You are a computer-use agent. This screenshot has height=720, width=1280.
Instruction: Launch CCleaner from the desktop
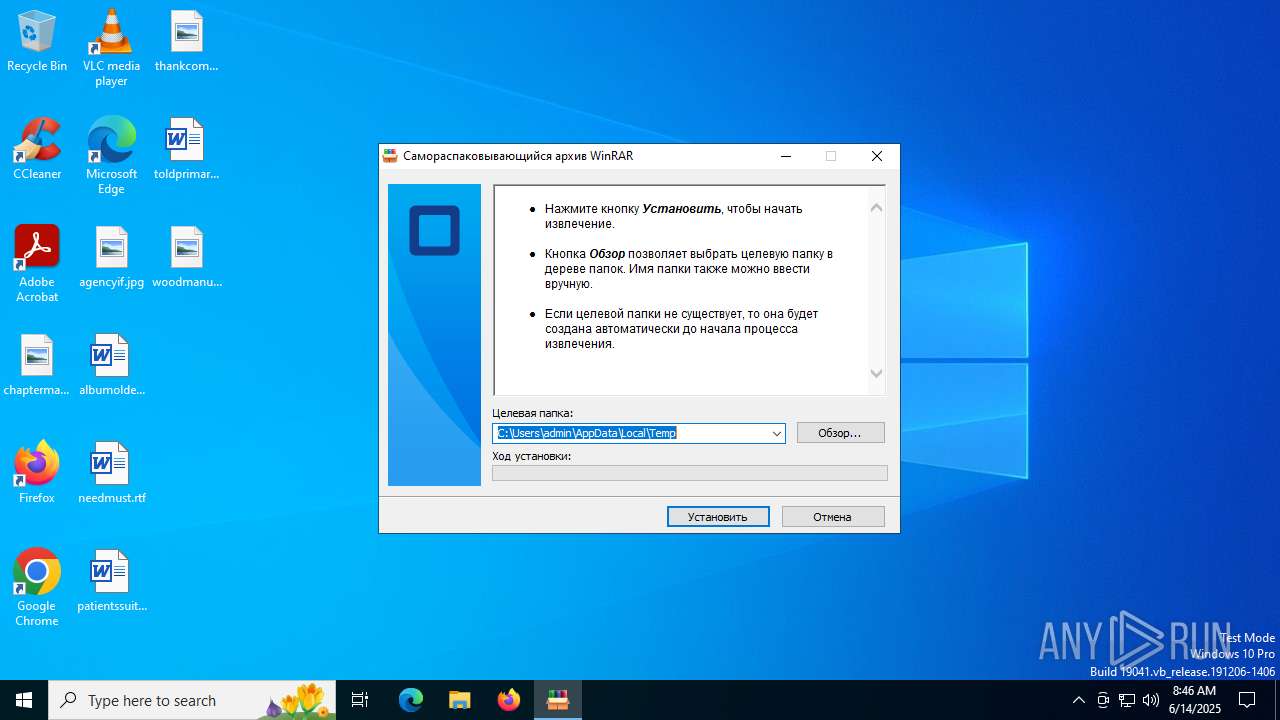[37, 149]
